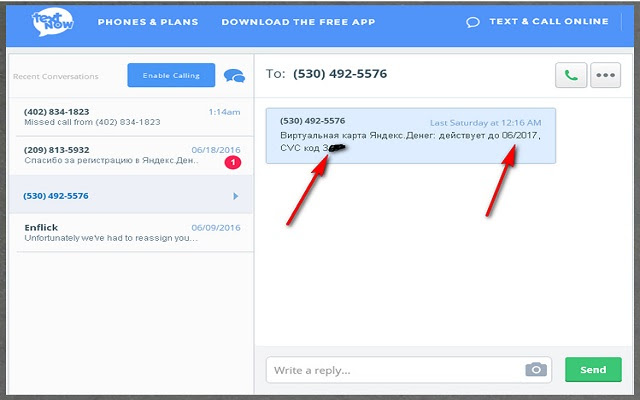This screenshot has height=400, width=640.
Task: Click the Recent Conversations label
Action: (56, 76)
